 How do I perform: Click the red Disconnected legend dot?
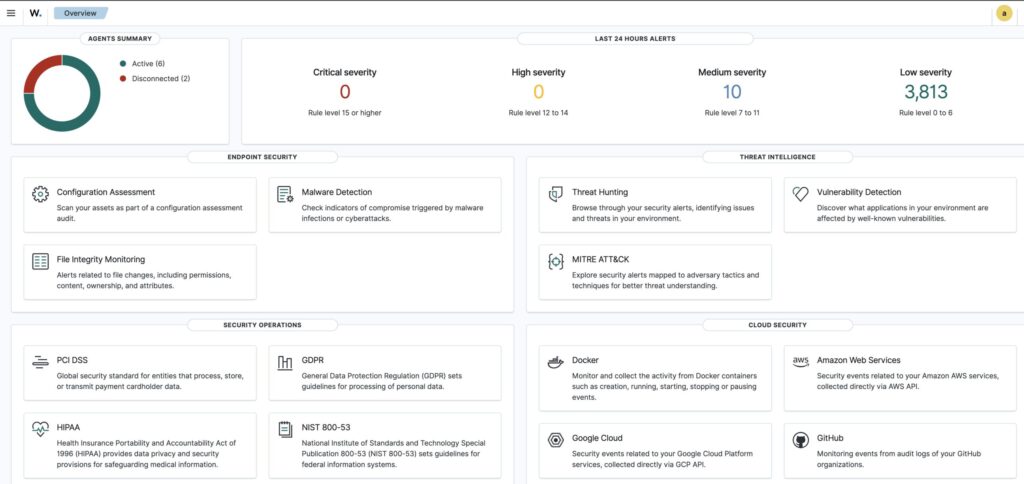pyautogui.click(x=123, y=78)
